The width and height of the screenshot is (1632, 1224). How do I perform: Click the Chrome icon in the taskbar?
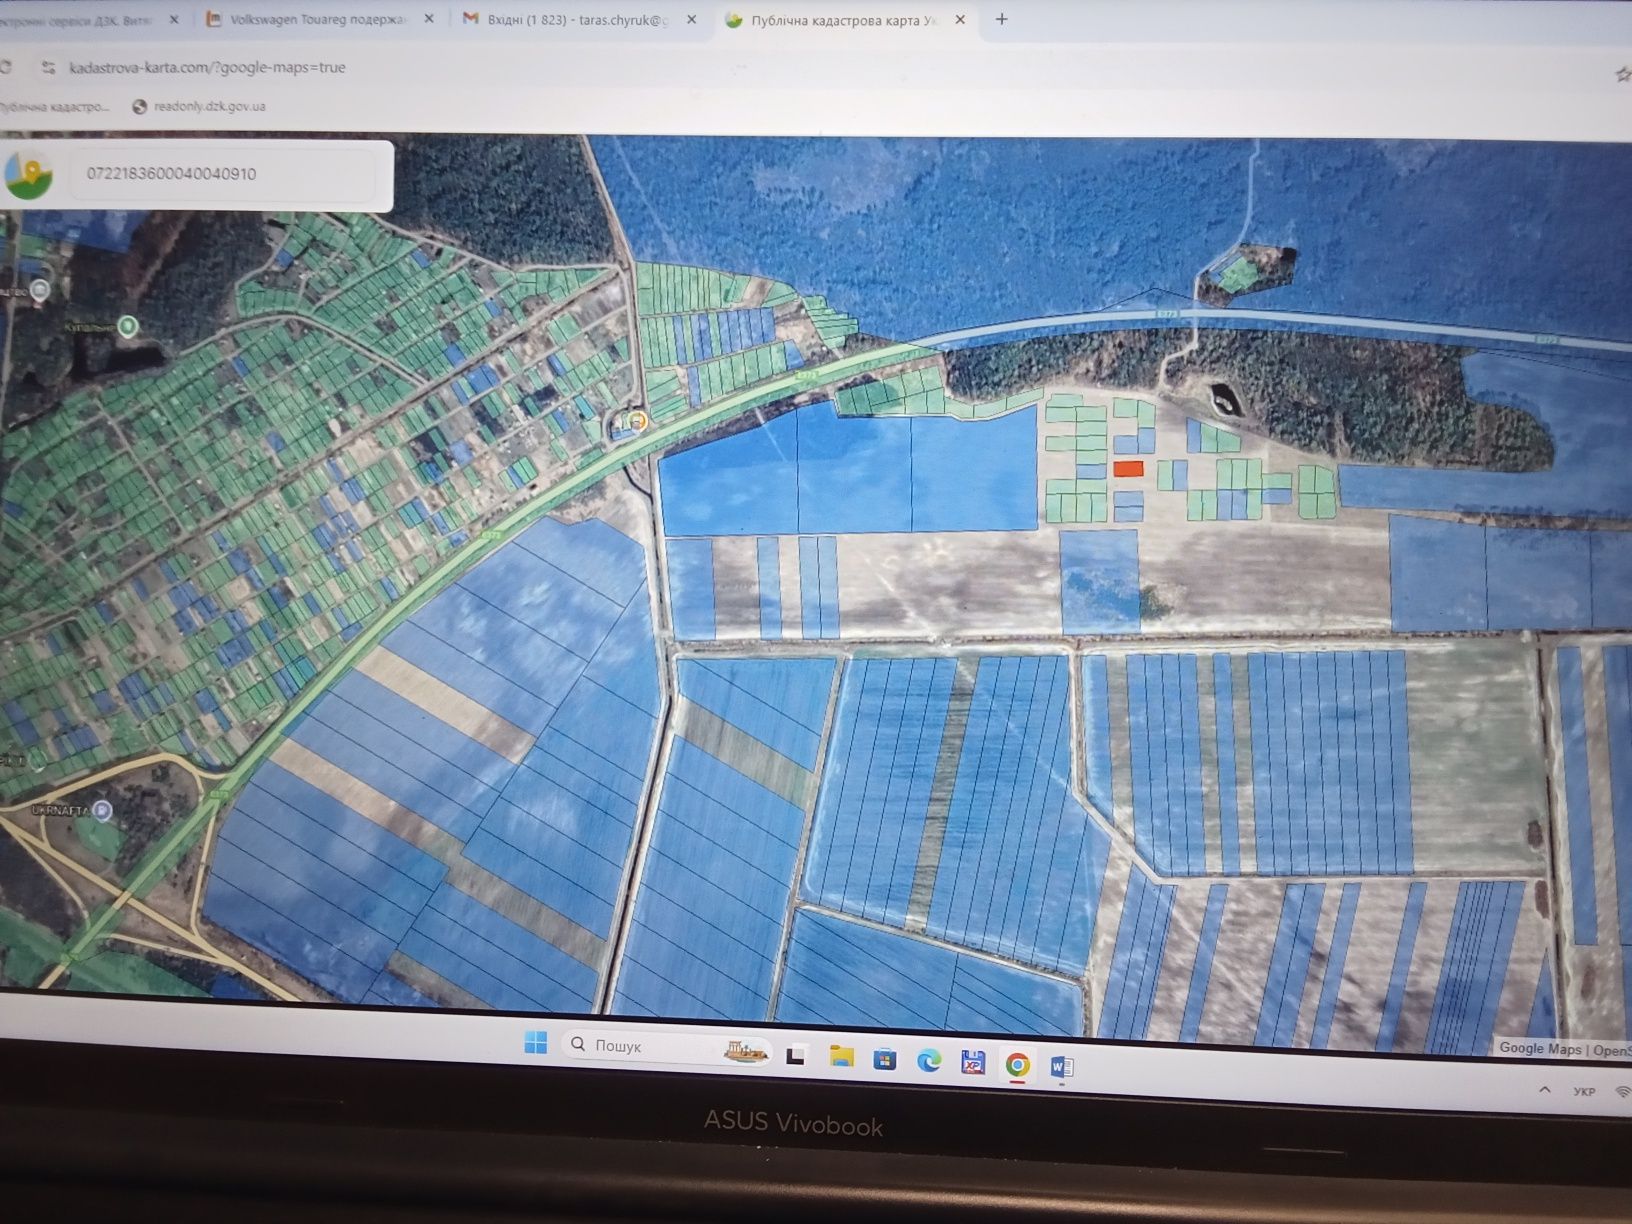coord(1017,1065)
